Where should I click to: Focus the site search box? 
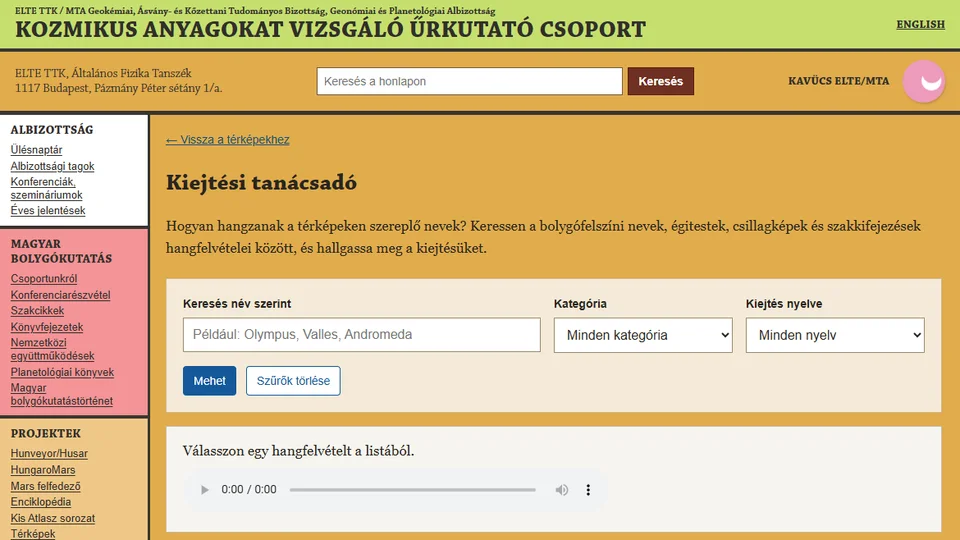click(470, 81)
